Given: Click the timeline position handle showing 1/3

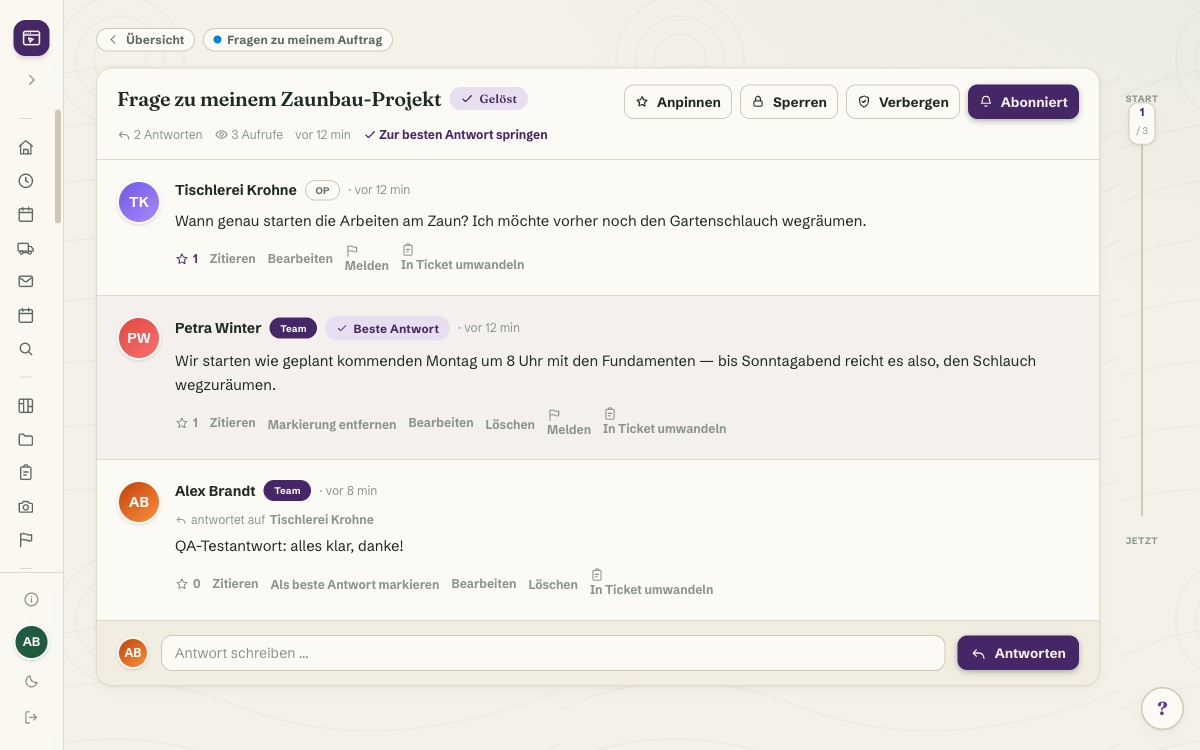Looking at the screenshot, I should 1142,123.
